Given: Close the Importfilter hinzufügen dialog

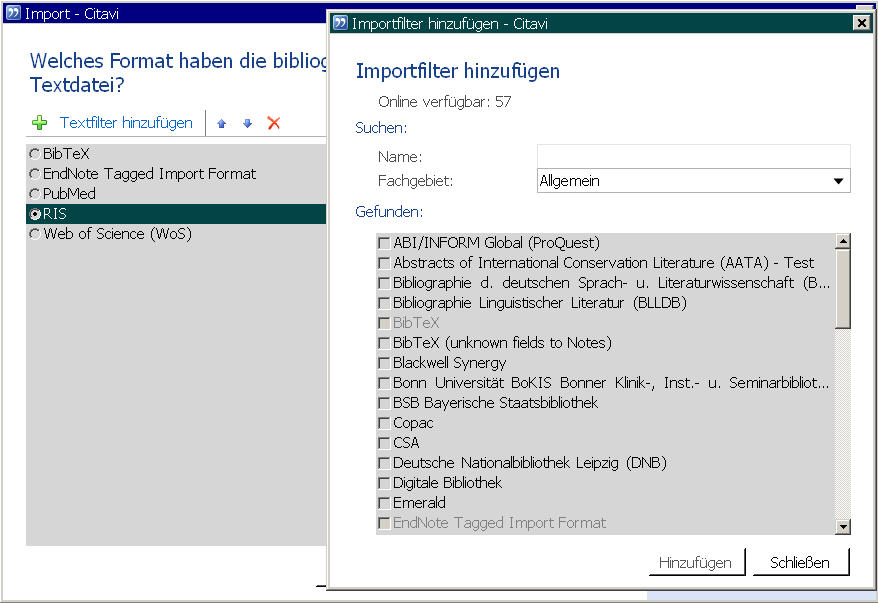Looking at the screenshot, I should click(x=861, y=23).
